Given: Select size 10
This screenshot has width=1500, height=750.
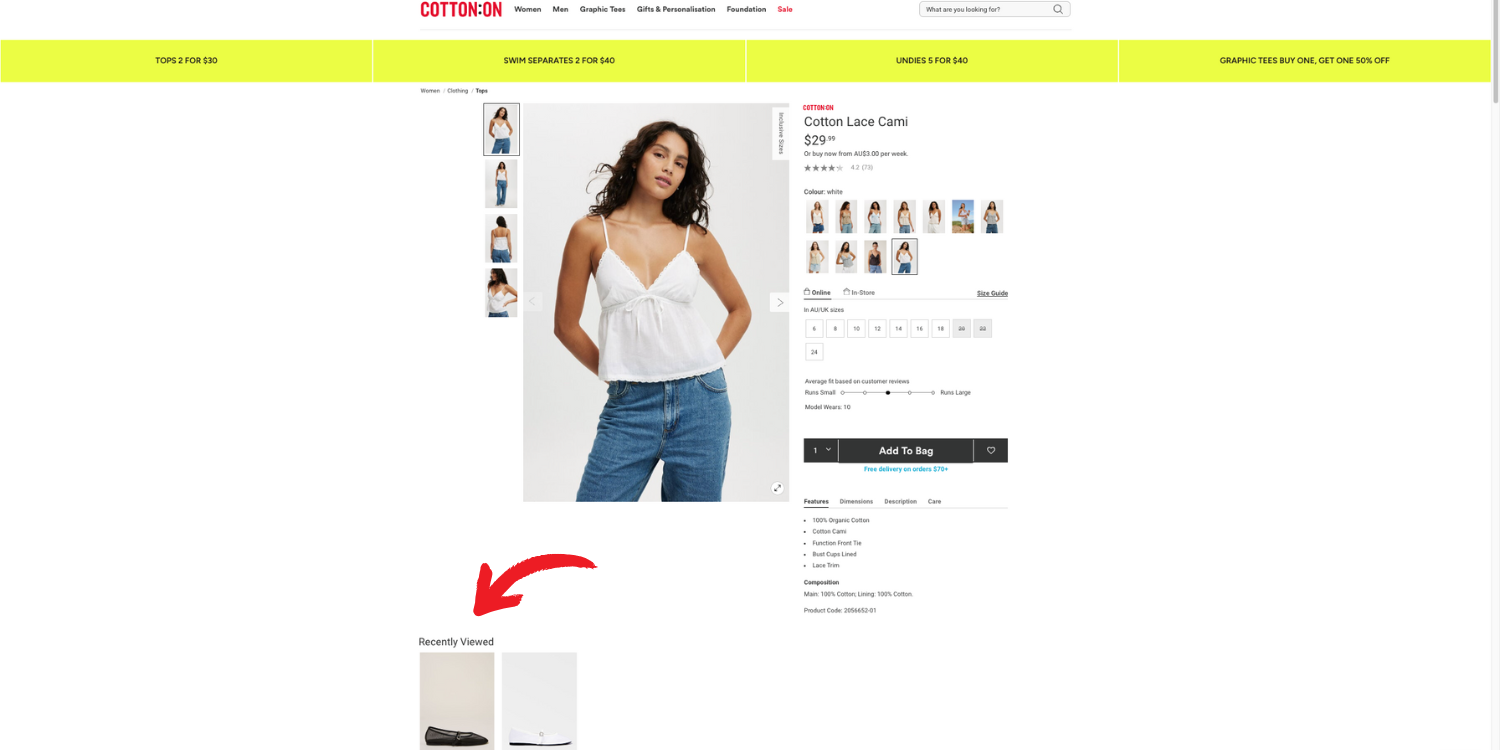Looking at the screenshot, I should pos(856,328).
